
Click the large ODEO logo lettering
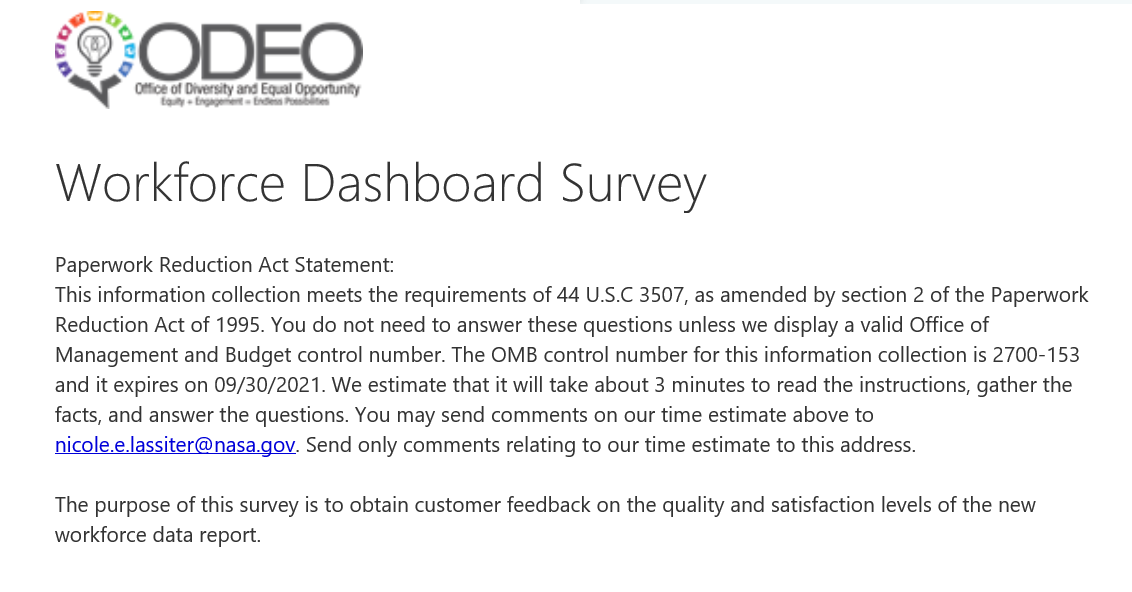pyautogui.click(x=250, y=51)
